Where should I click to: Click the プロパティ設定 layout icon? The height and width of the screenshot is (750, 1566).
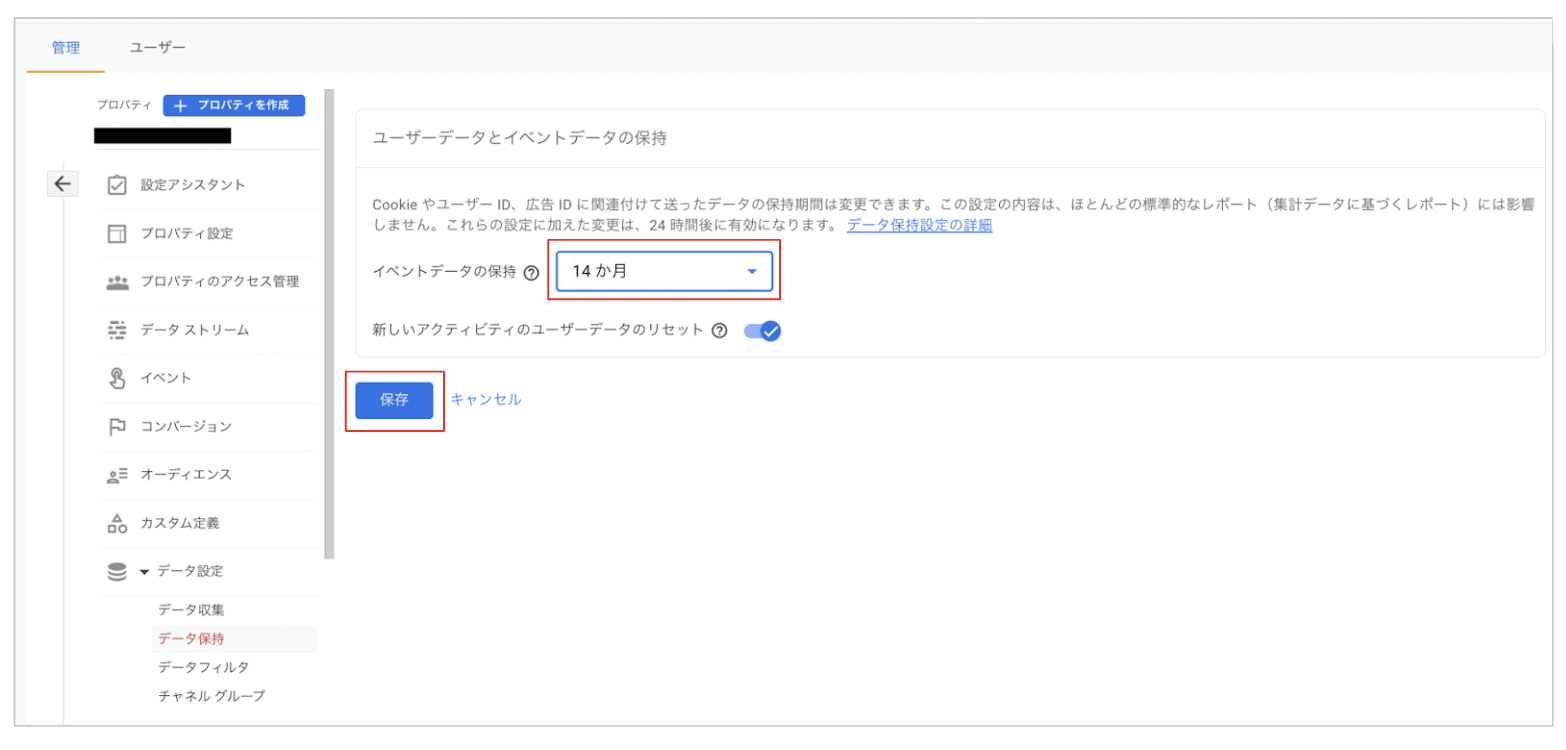click(117, 233)
